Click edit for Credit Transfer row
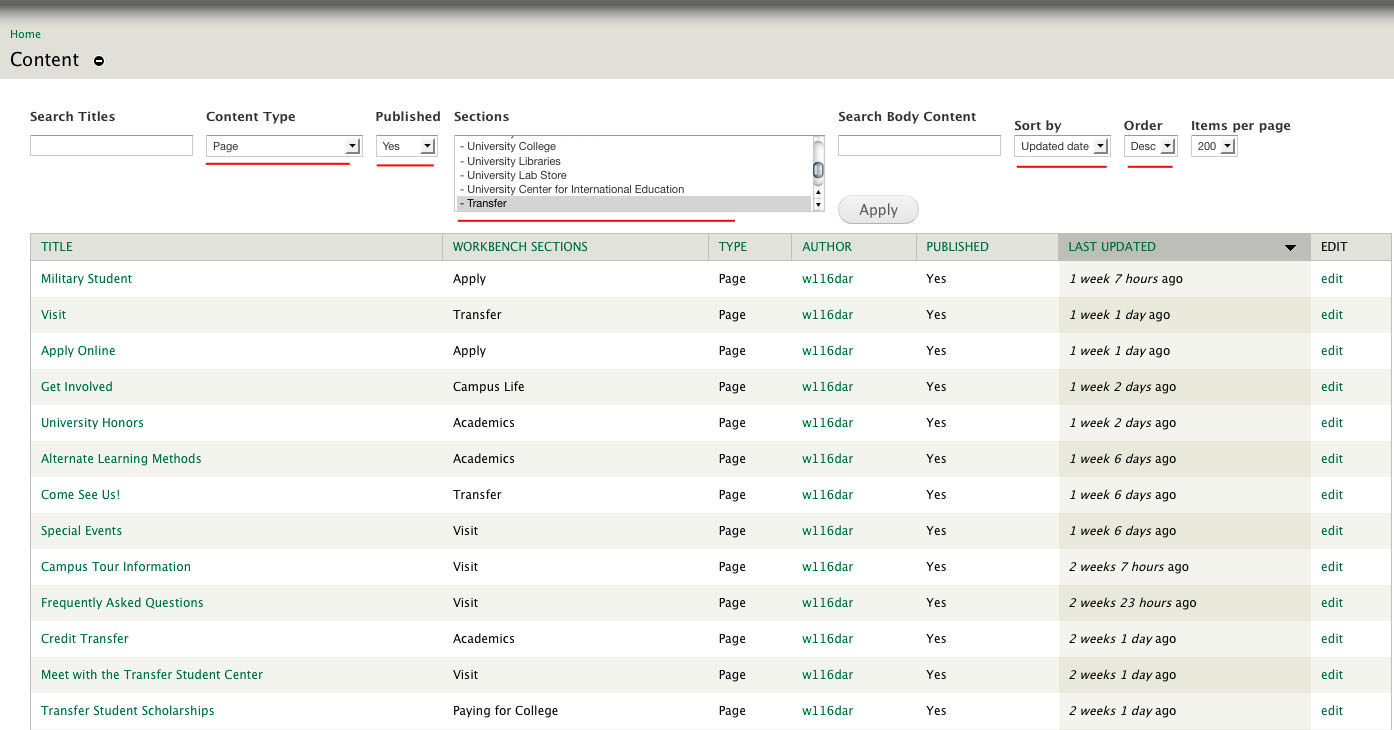Image resolution: width=1394 pixels, height=730 pixels. (1331, 639)
